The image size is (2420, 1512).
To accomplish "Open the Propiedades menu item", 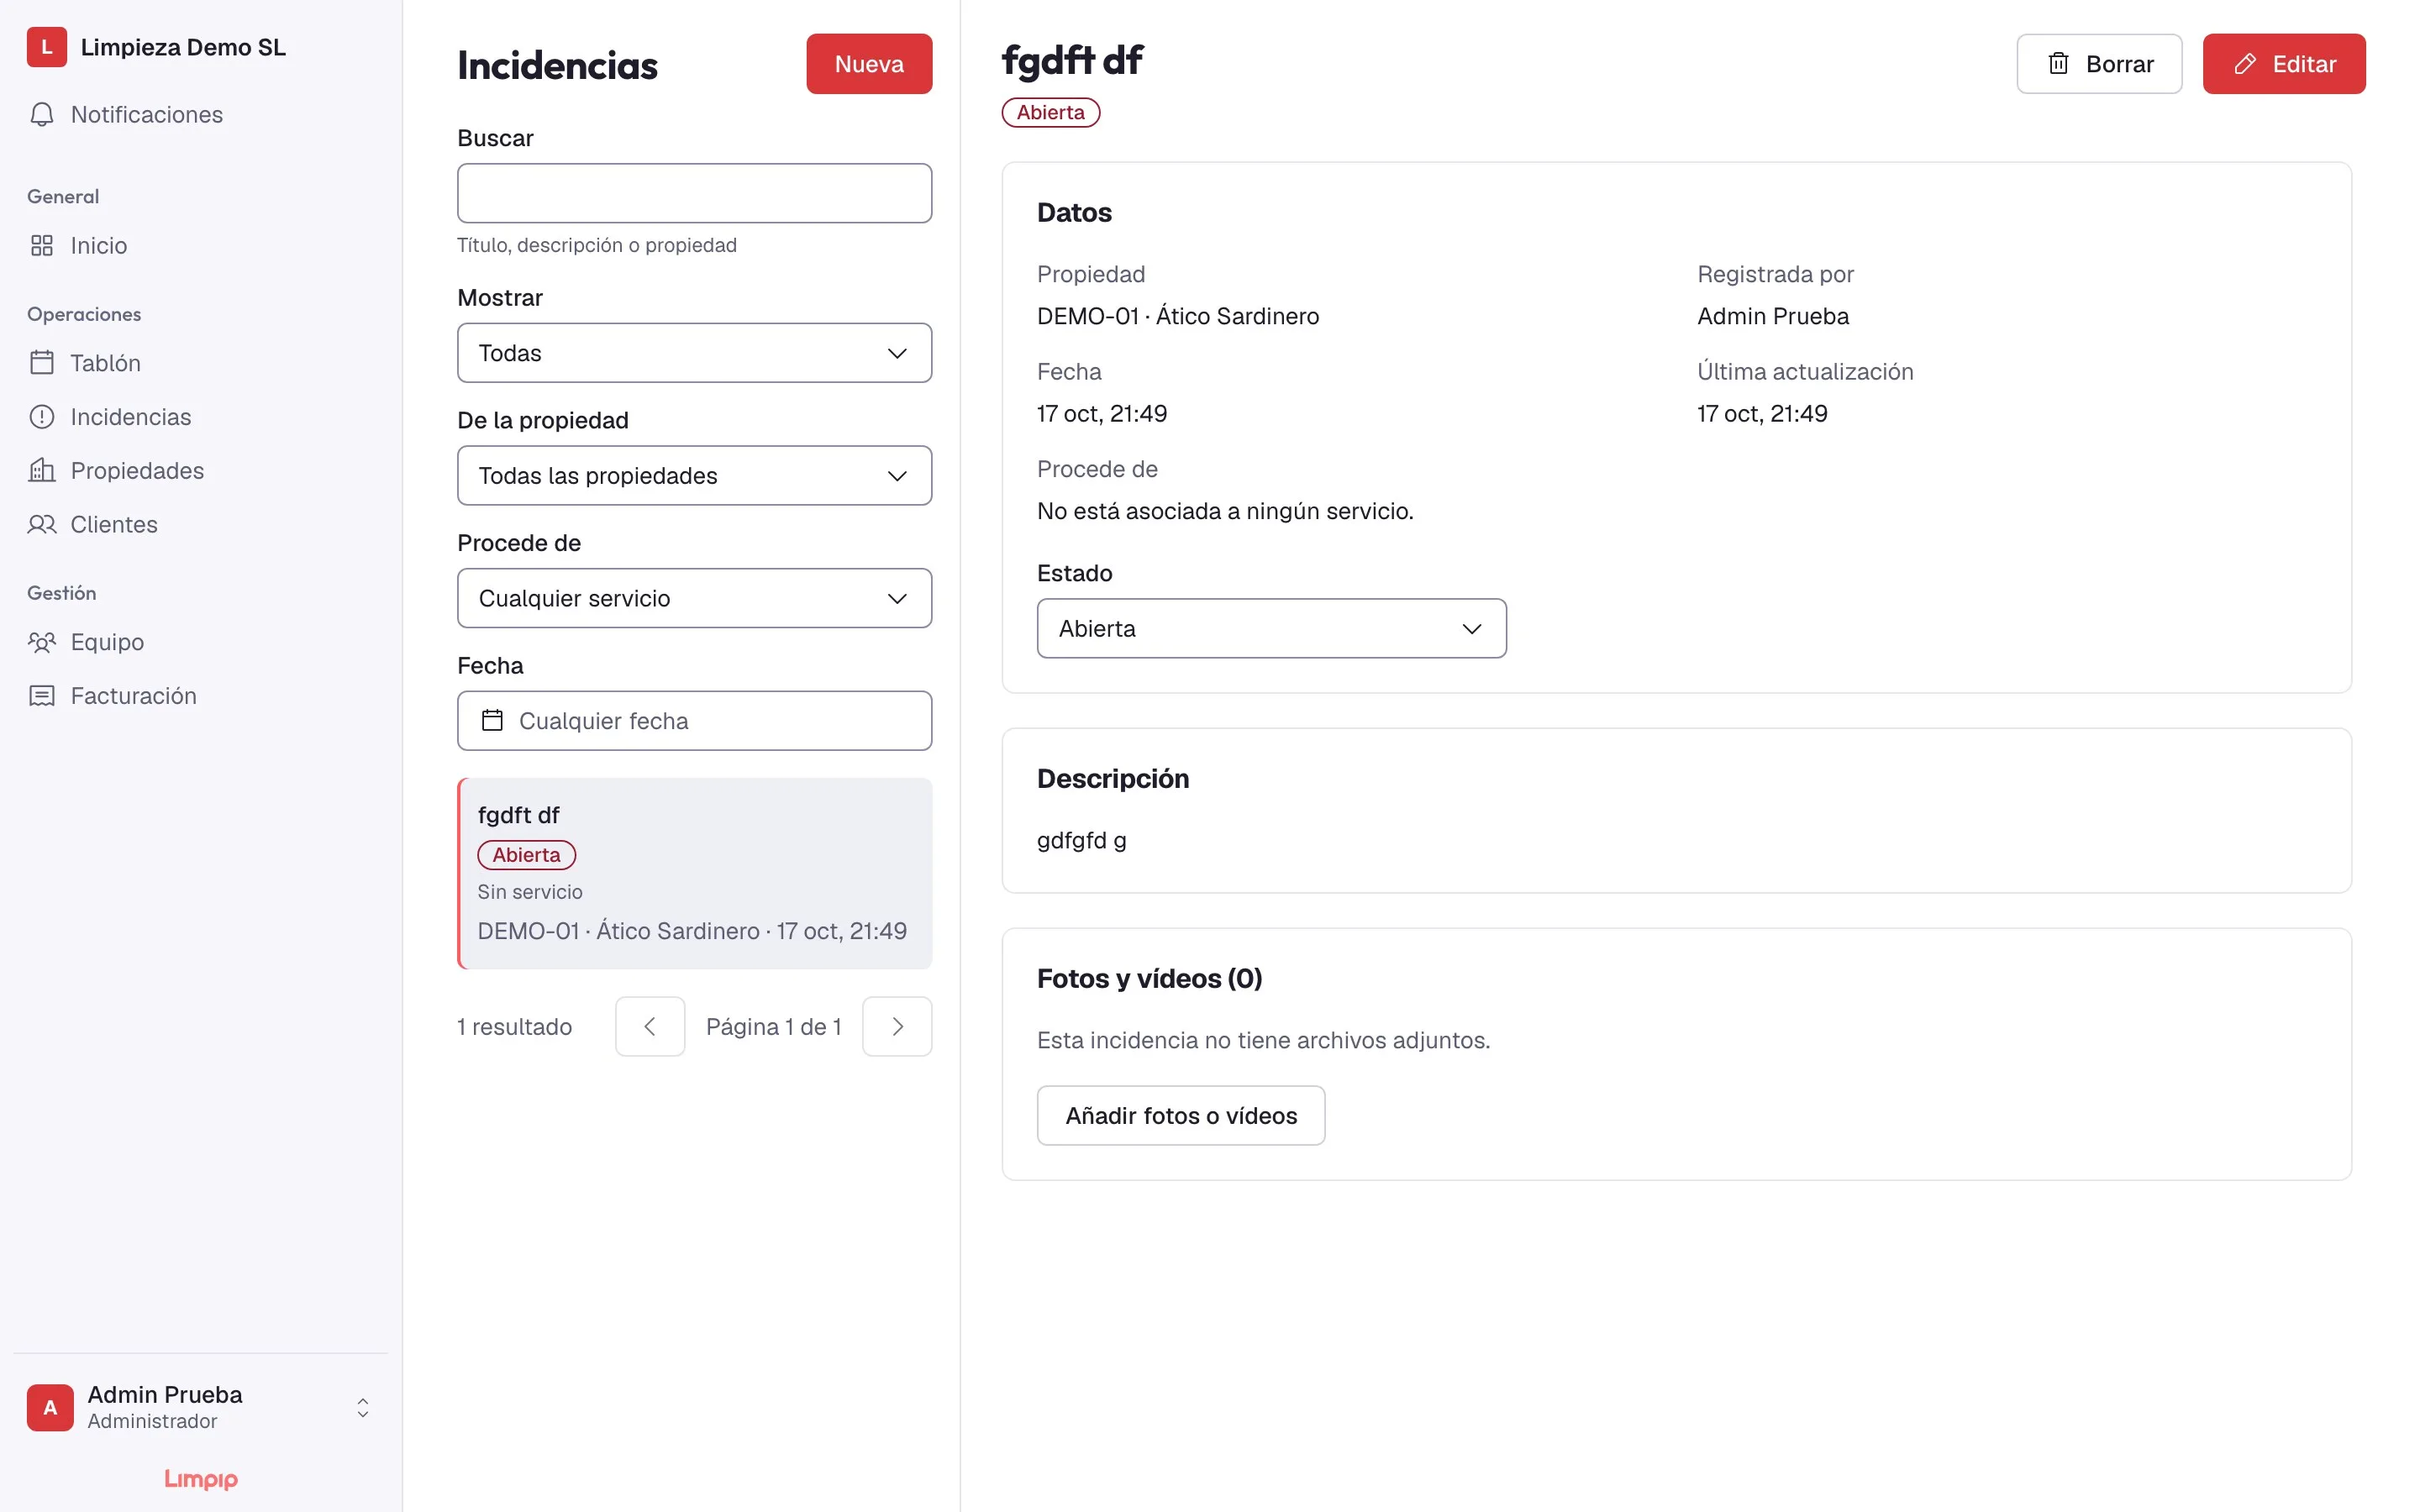I will pos(201,471).
